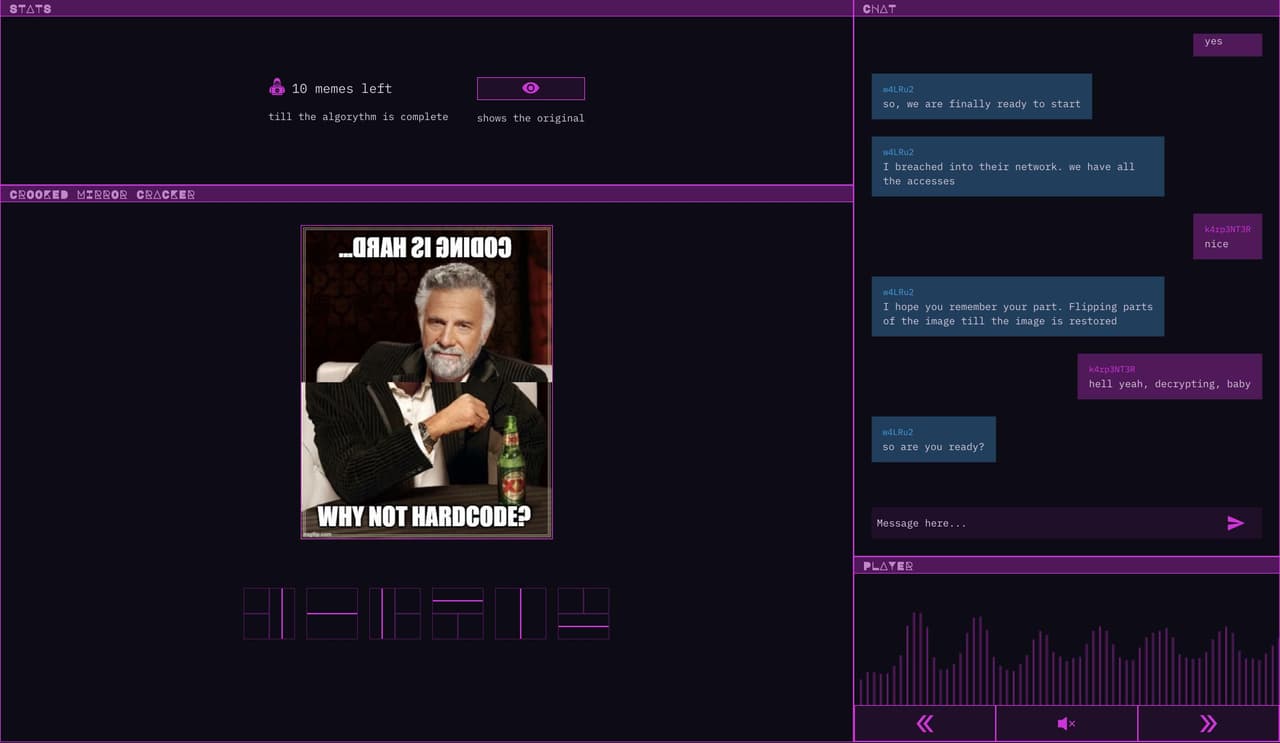Click the Crooked Mirror Cracker panel header
The width and height of the screenshot is (1280, 743).
click(x=426, y=194)
